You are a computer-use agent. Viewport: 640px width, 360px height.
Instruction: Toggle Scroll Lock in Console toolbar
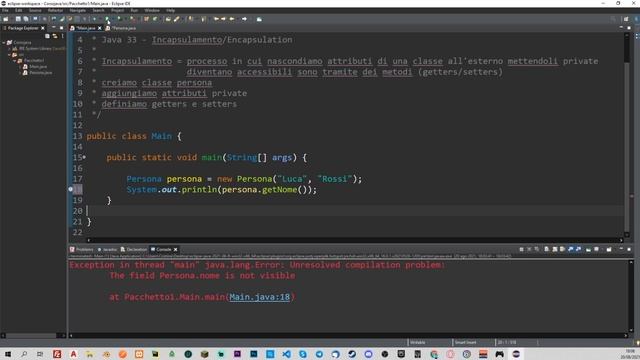tap(555, 249)
